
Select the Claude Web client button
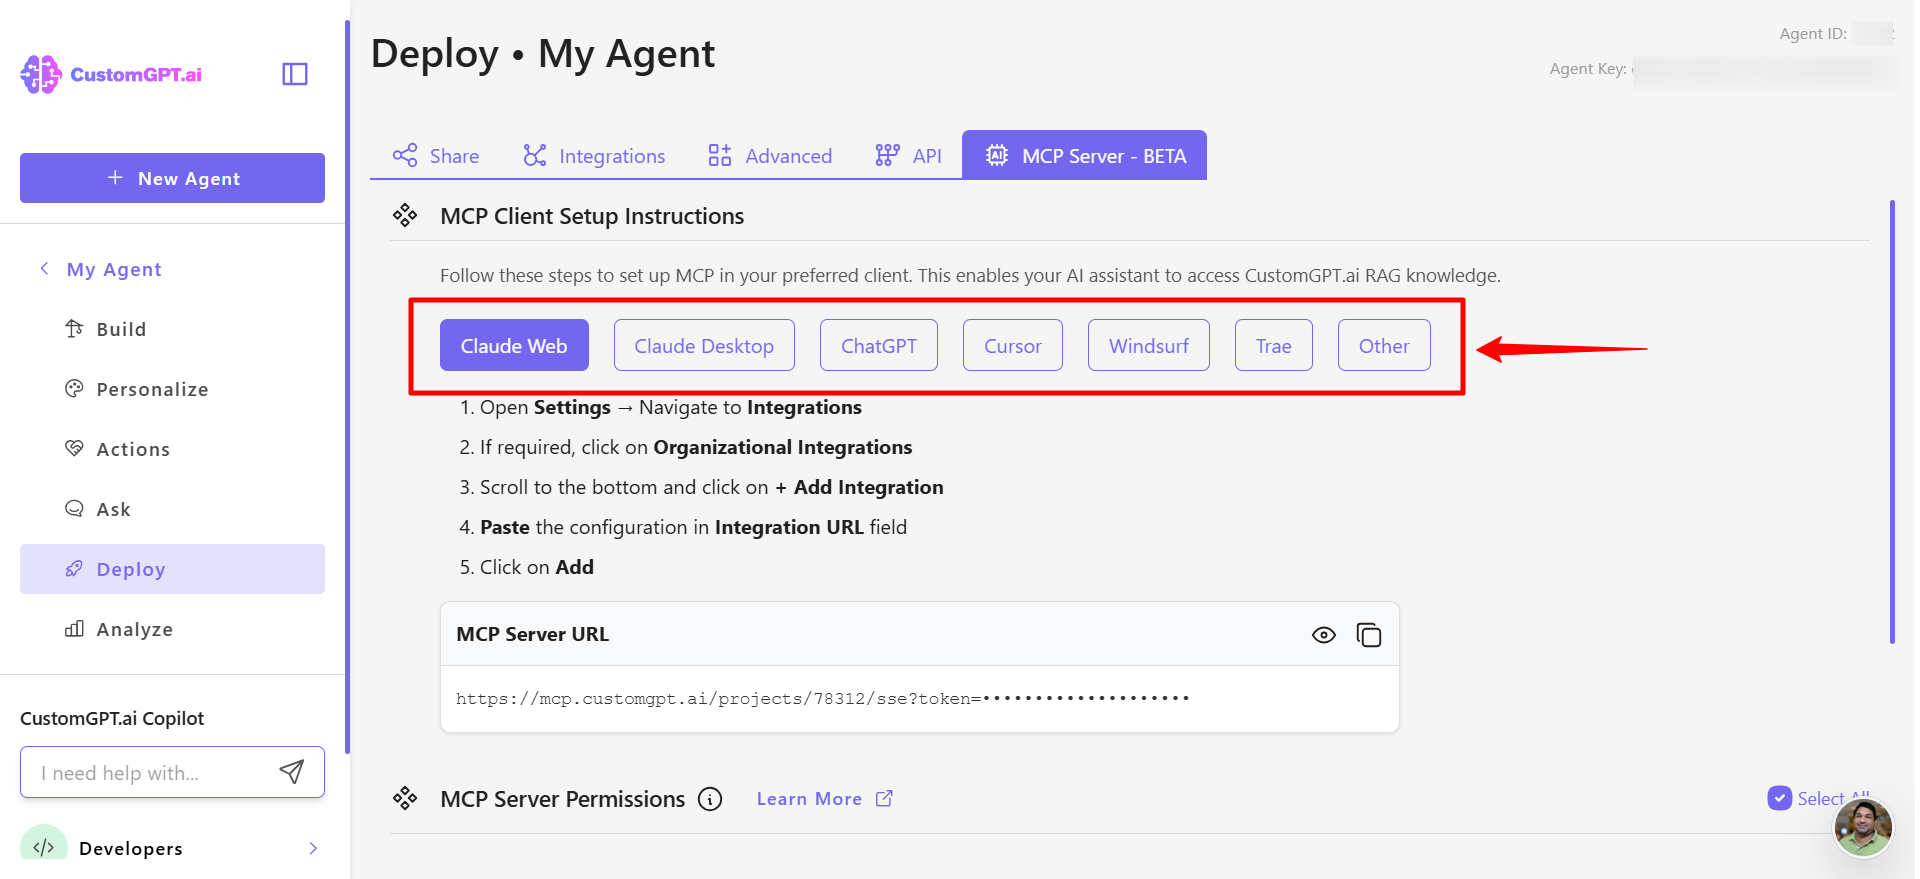coord(514,345)
